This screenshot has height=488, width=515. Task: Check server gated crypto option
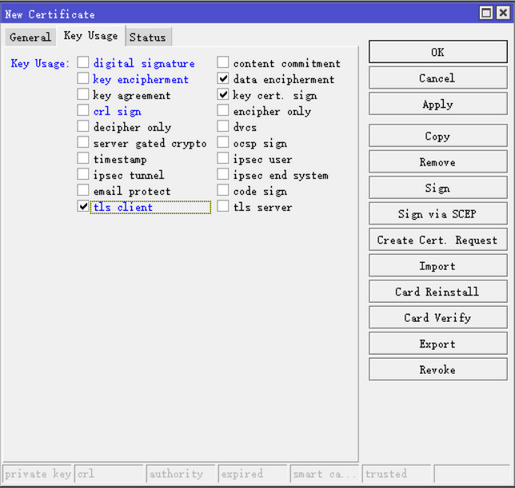(x=83, y=142)
